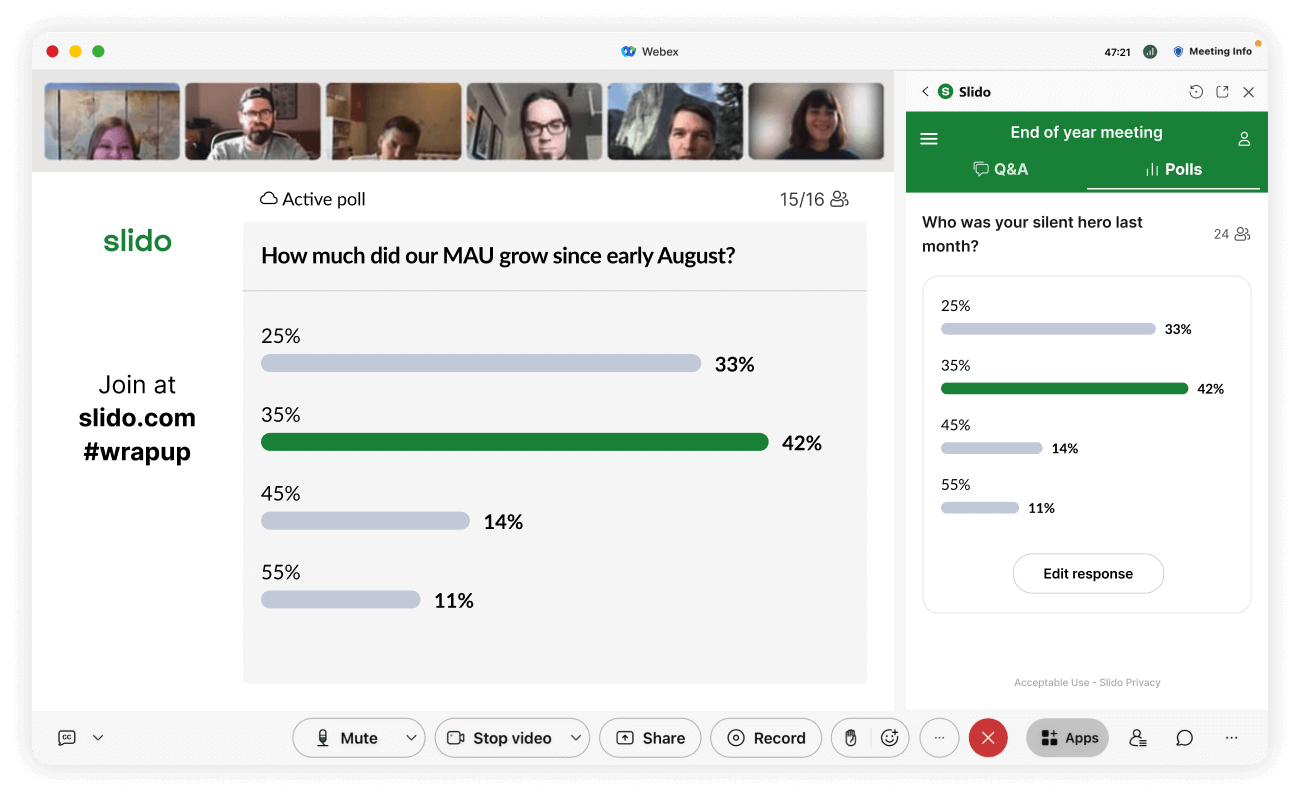Viewport: 1300px width, 797px height.
Task: Open the Slido hamburger menu
Action: [928, 139]
